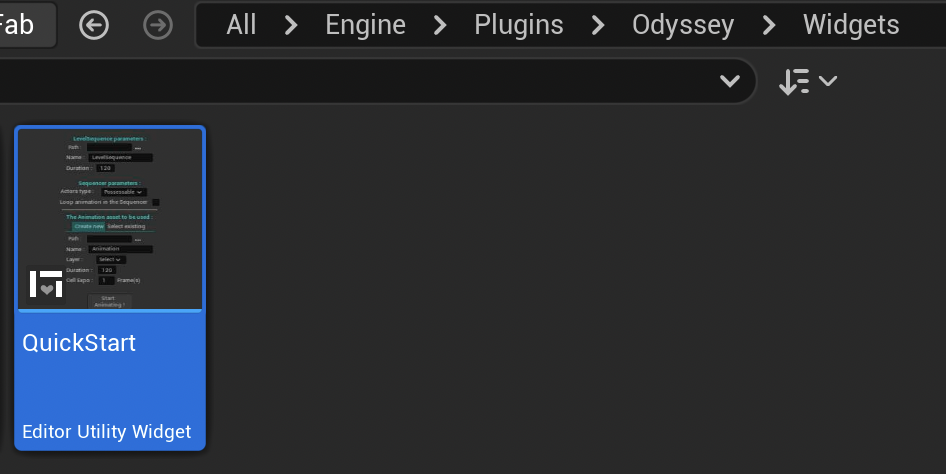
Task: Select the Odyssey breadcrumb folder
Action: (x=683, y=25)
